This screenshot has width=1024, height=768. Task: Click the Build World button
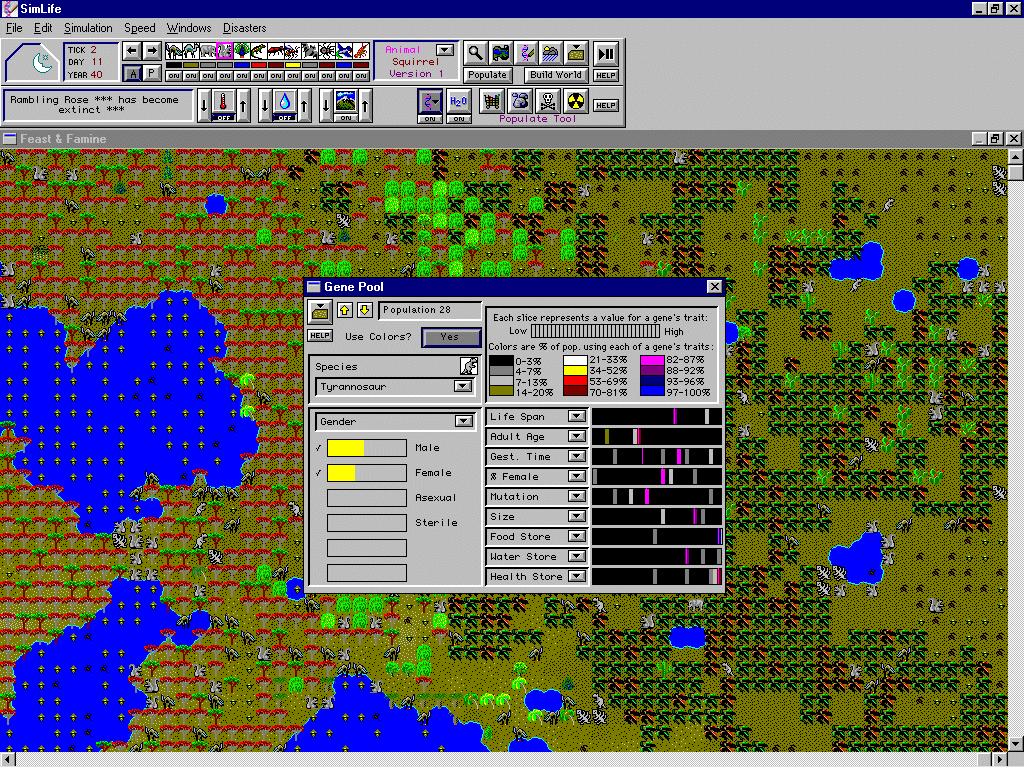coord(556,75)
